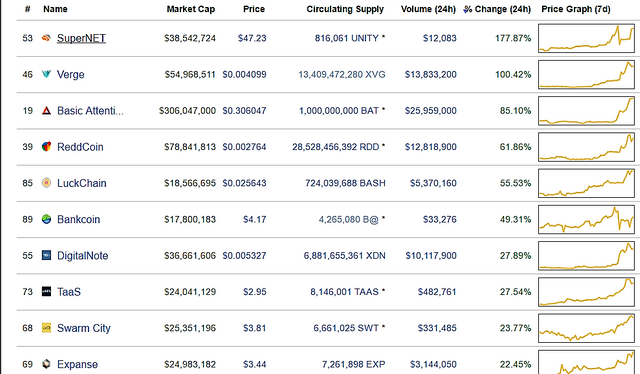Click Verge supply 13,409,472,280 XVG
Viewport: 640px width, 374px height.
(x=342, y=74)
